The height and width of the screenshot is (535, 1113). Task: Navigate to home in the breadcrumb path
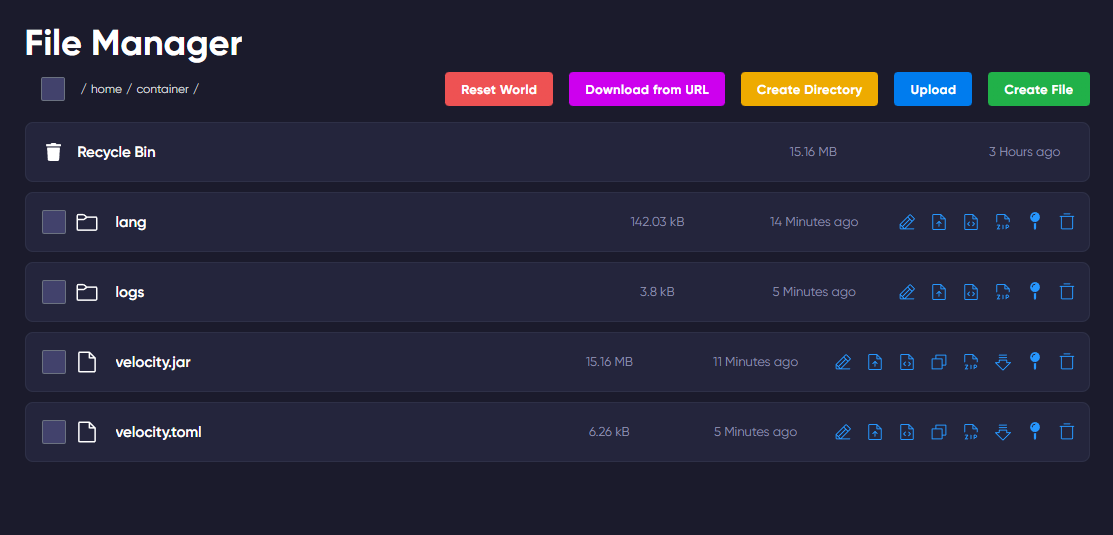pyautogui.click(x=106, y=89)
